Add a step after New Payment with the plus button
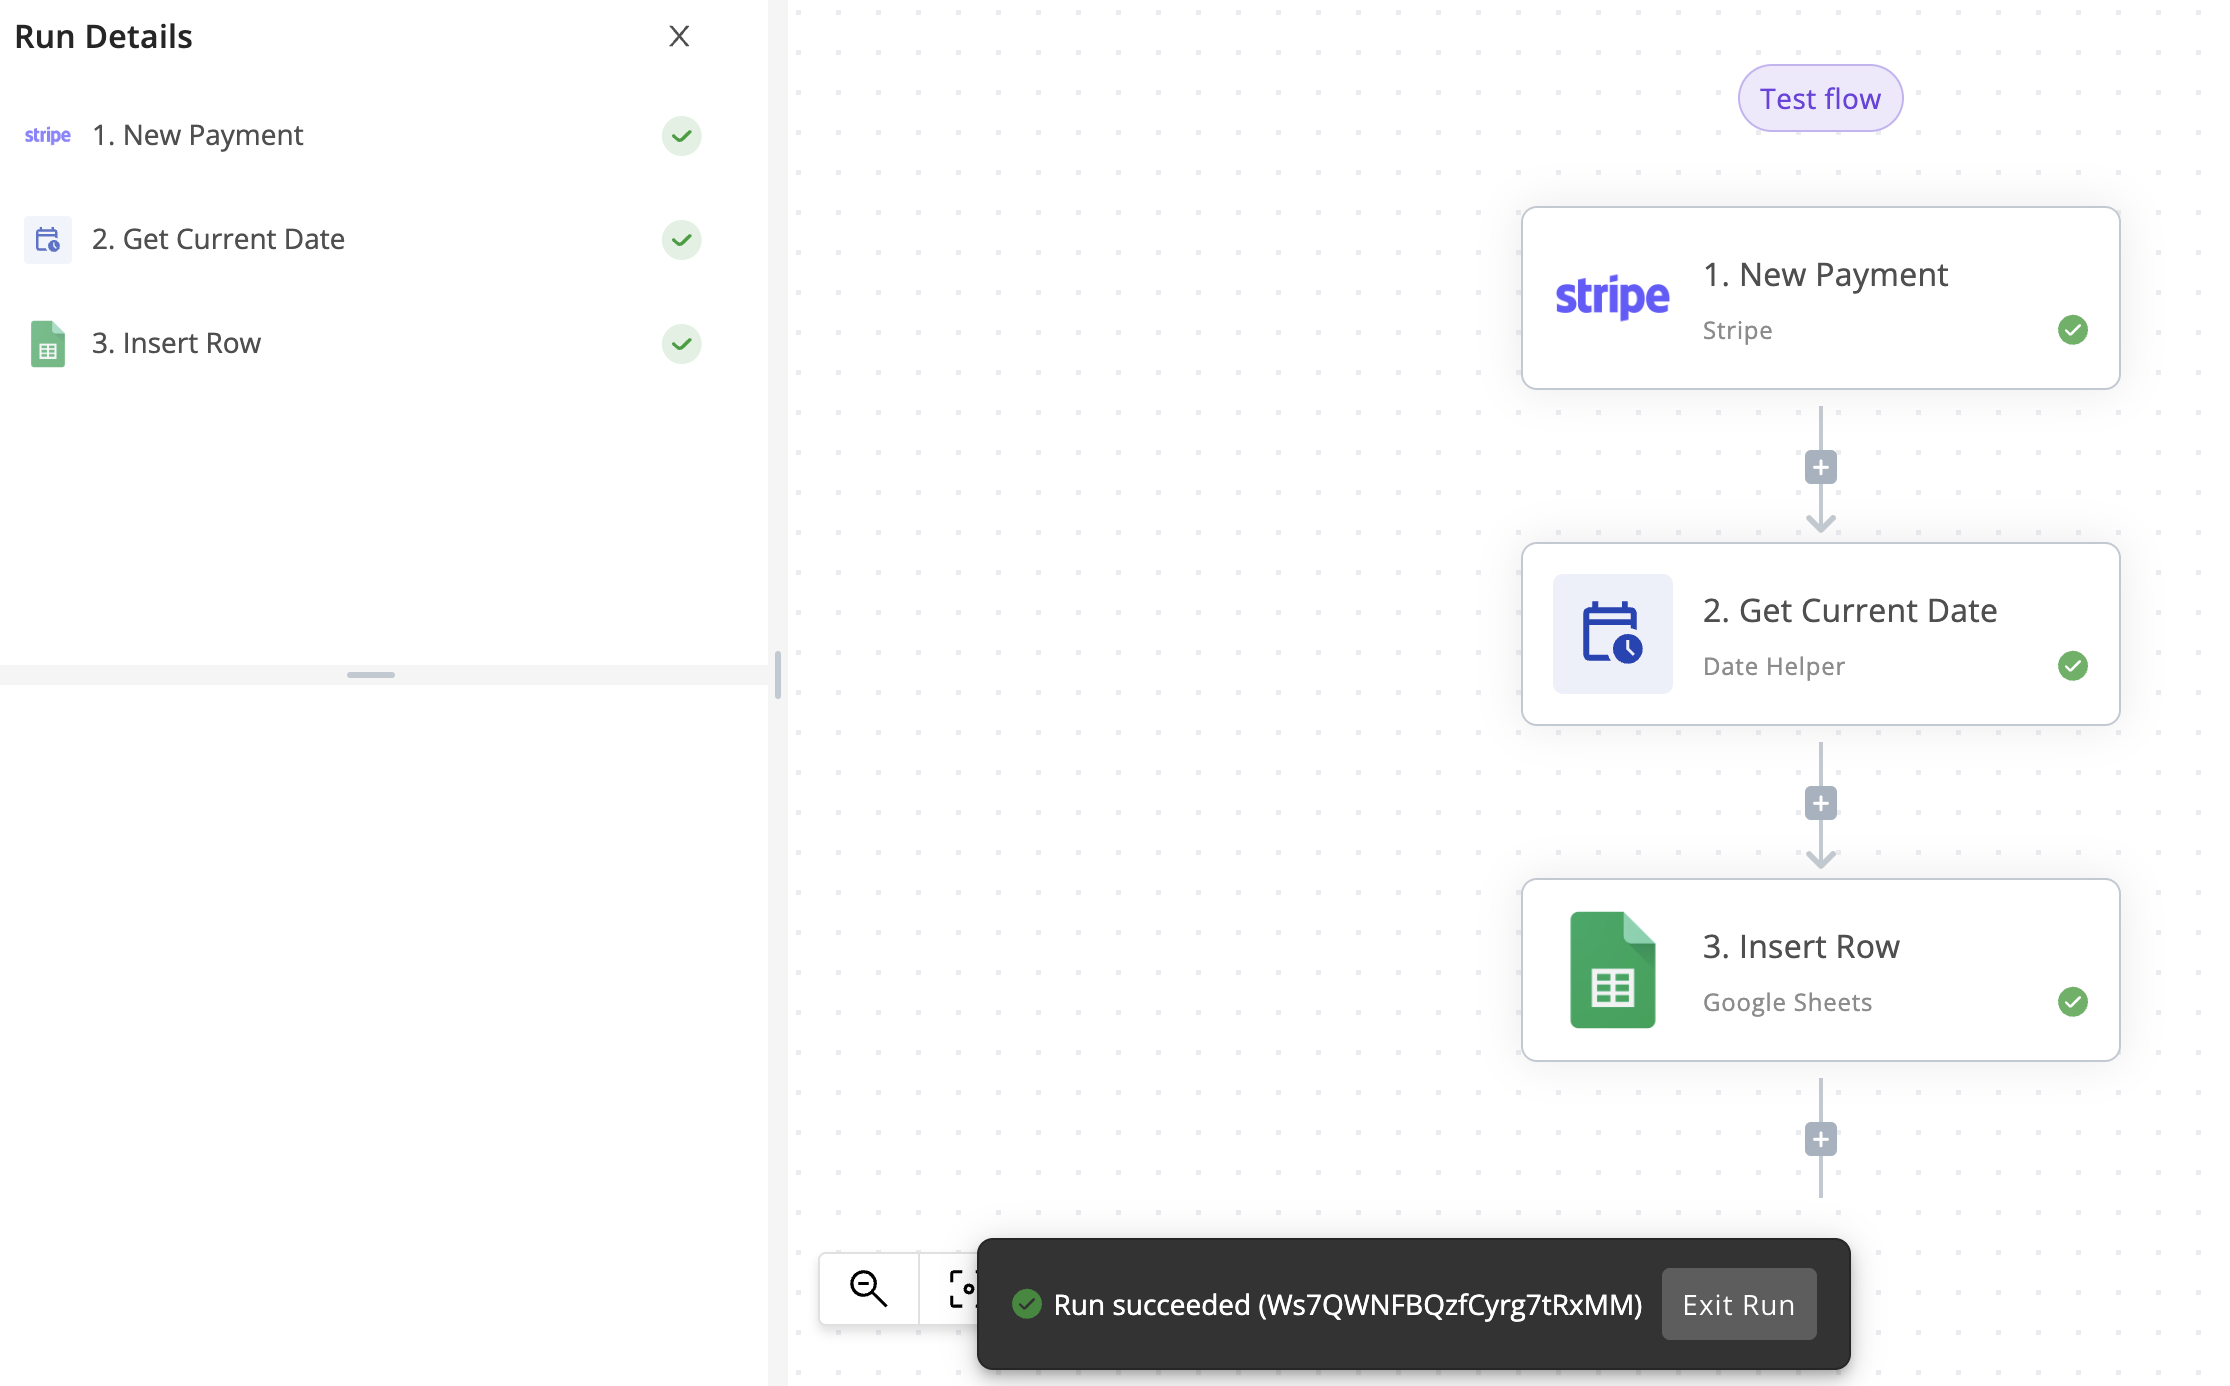The image size is (2230, 1386). click(x=1820, y=468)
